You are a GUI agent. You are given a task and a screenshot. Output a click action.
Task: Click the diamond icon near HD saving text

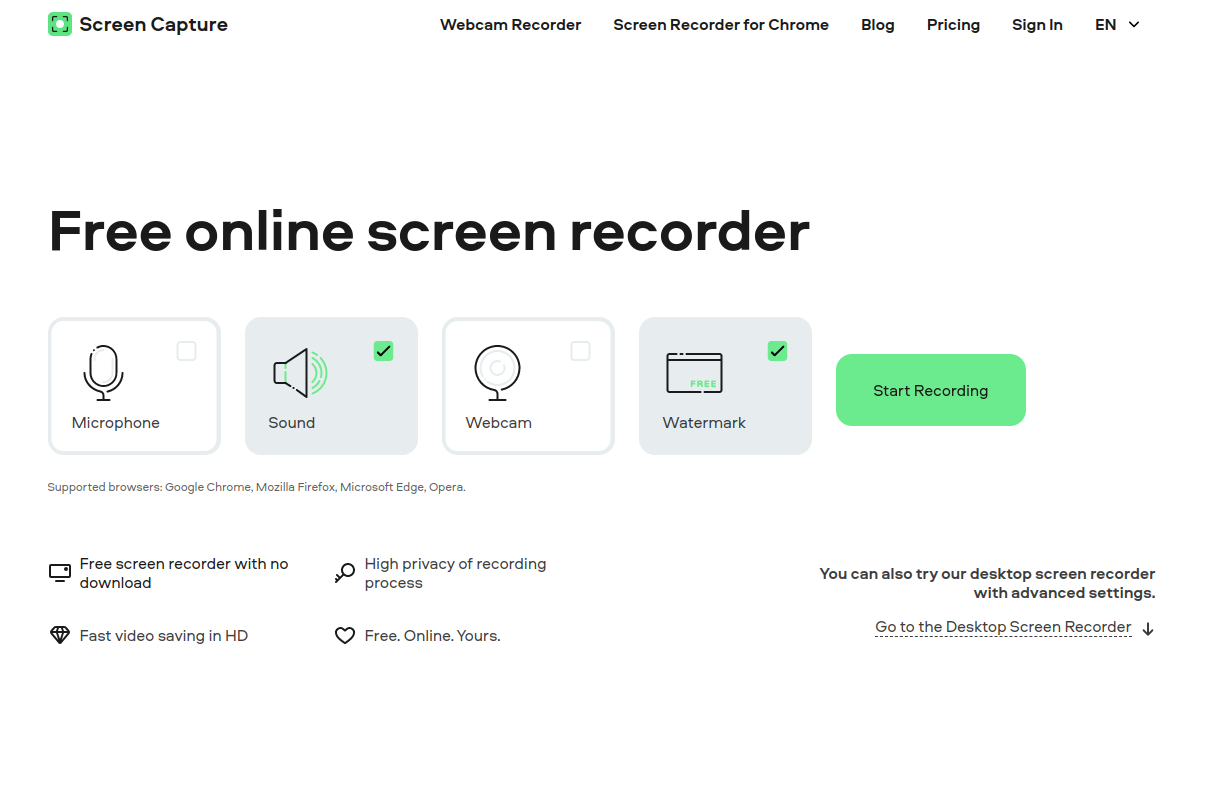click(59, 635)
